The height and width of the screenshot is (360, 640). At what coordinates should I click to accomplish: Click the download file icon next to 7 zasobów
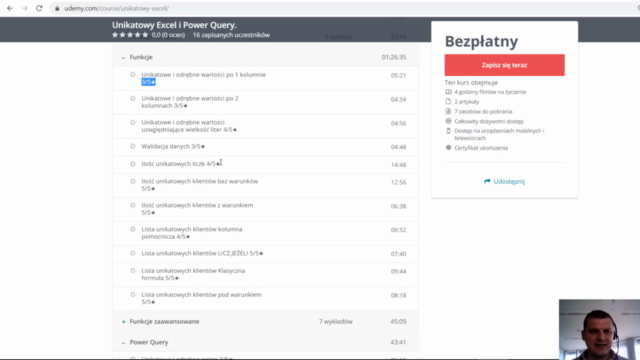pyautogui.click(x=448, y=111)
